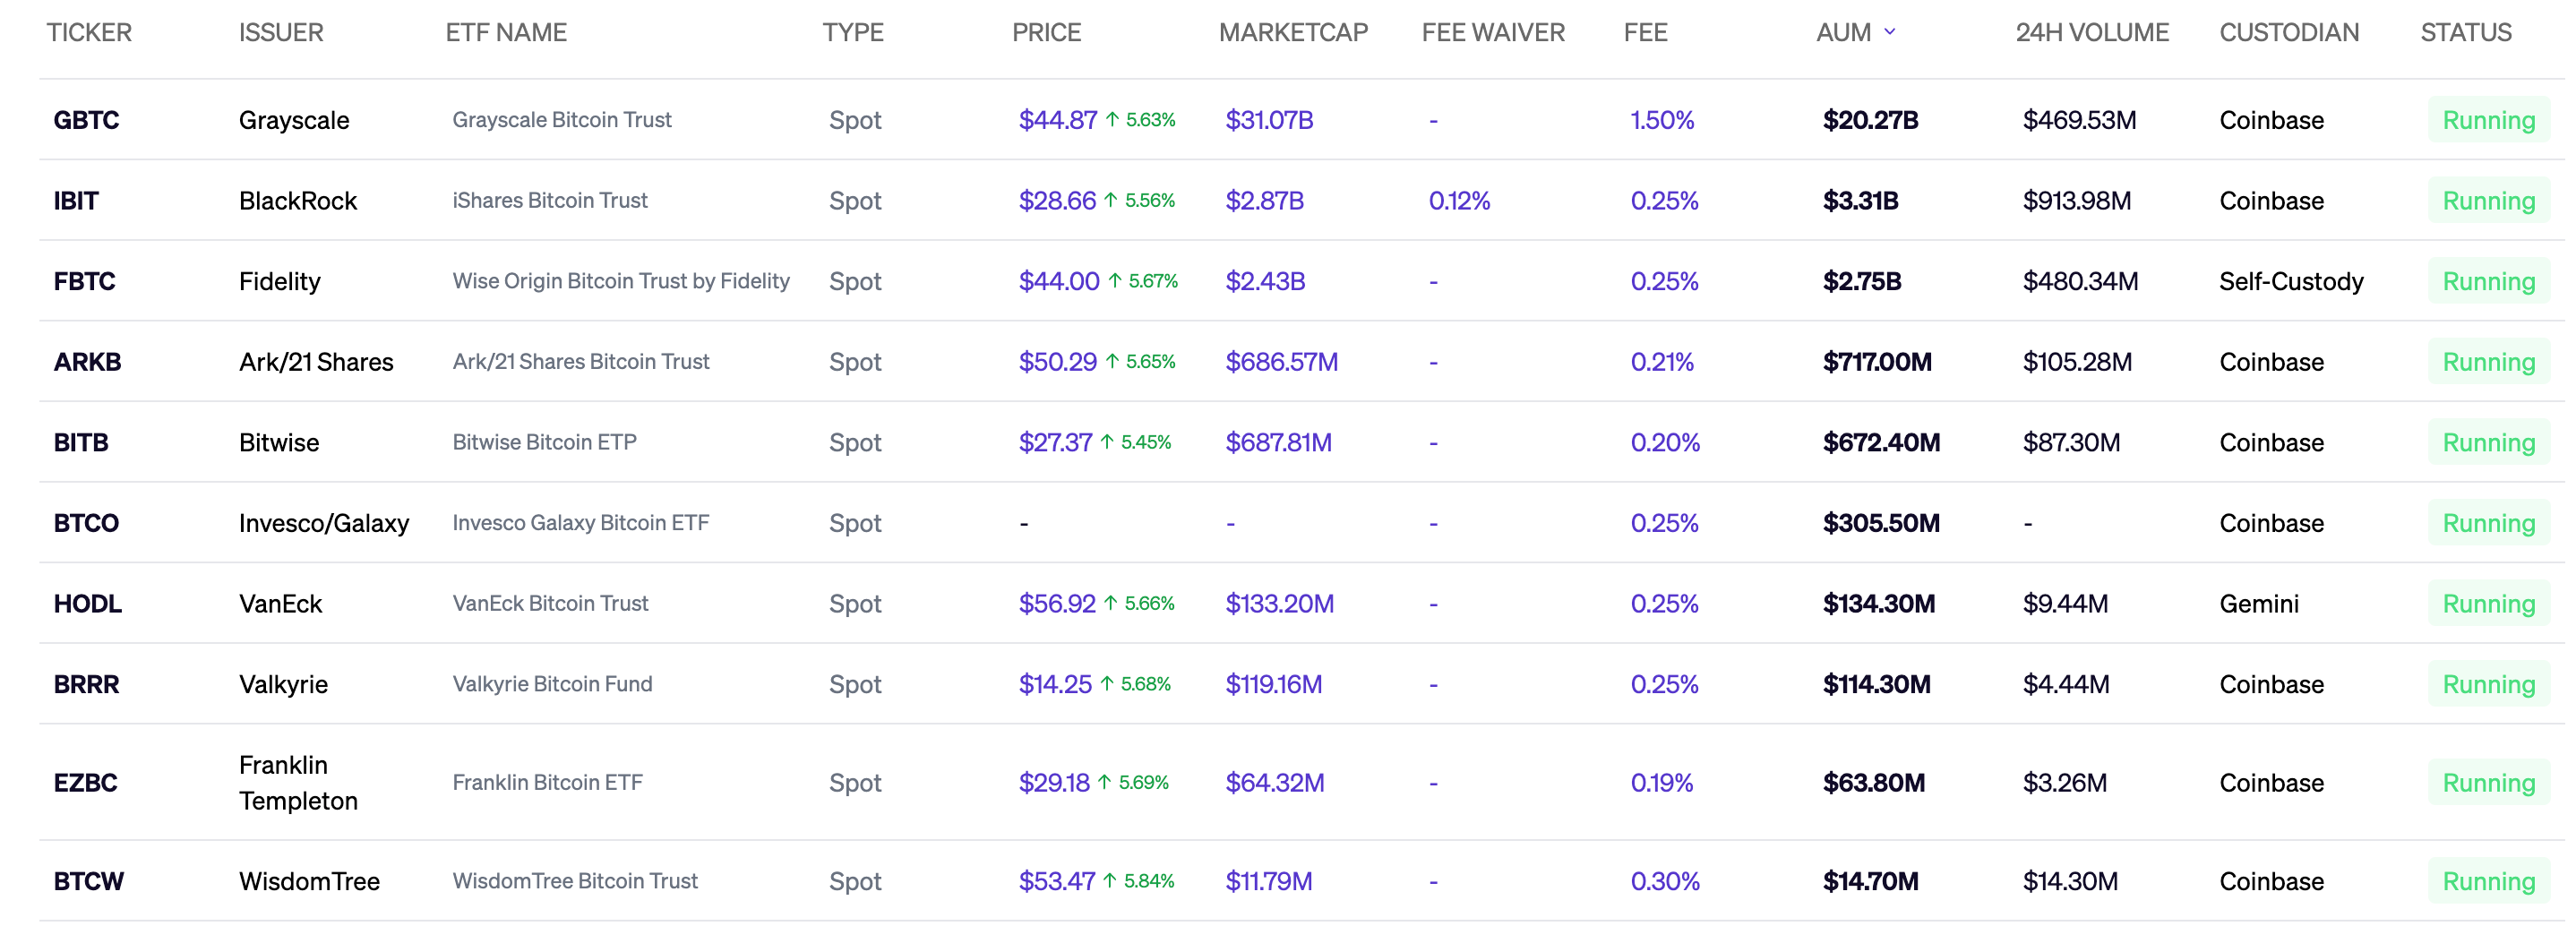
Task: Click IBIT's 0.12% fee waiver link
Action: (x=1459, y=200)
